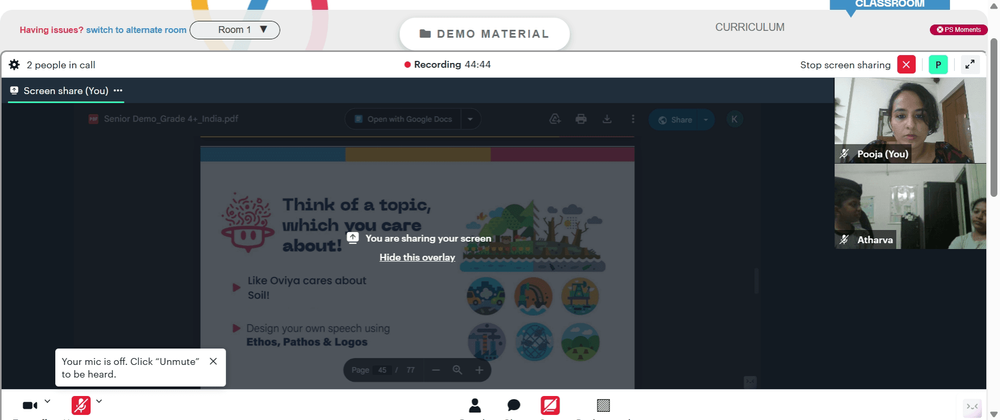The height and width of the screenshot is (420, 1000).
Task: Click the red screen share toggle icon
Action: click(550, 405)
